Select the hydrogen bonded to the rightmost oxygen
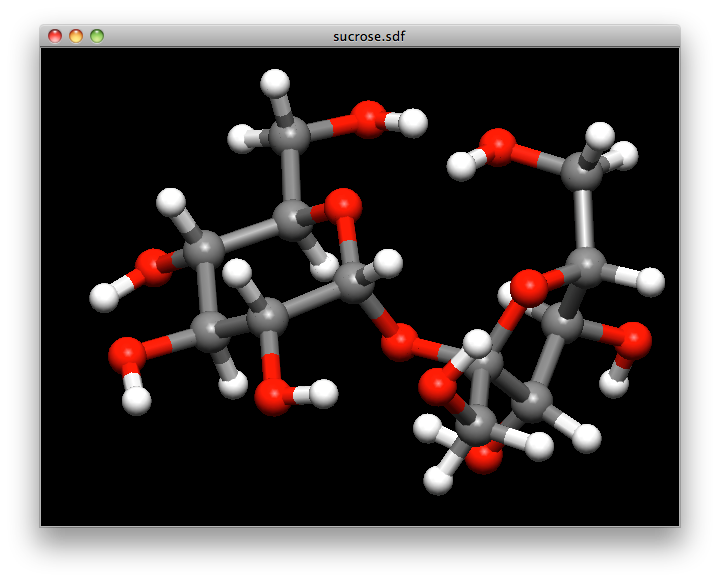 point(614,383)
